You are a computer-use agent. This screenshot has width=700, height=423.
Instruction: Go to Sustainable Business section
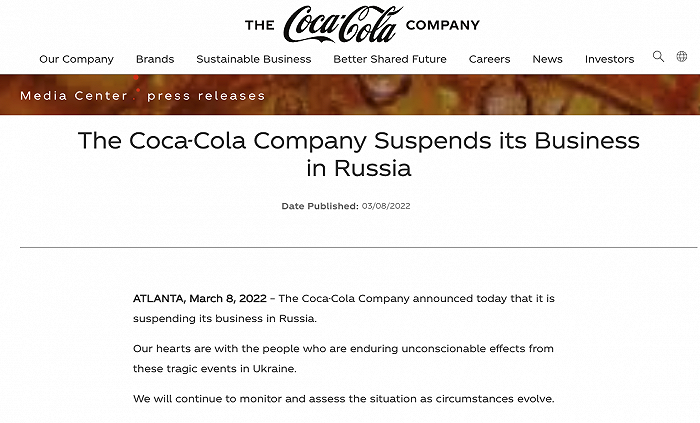[254, 59]
